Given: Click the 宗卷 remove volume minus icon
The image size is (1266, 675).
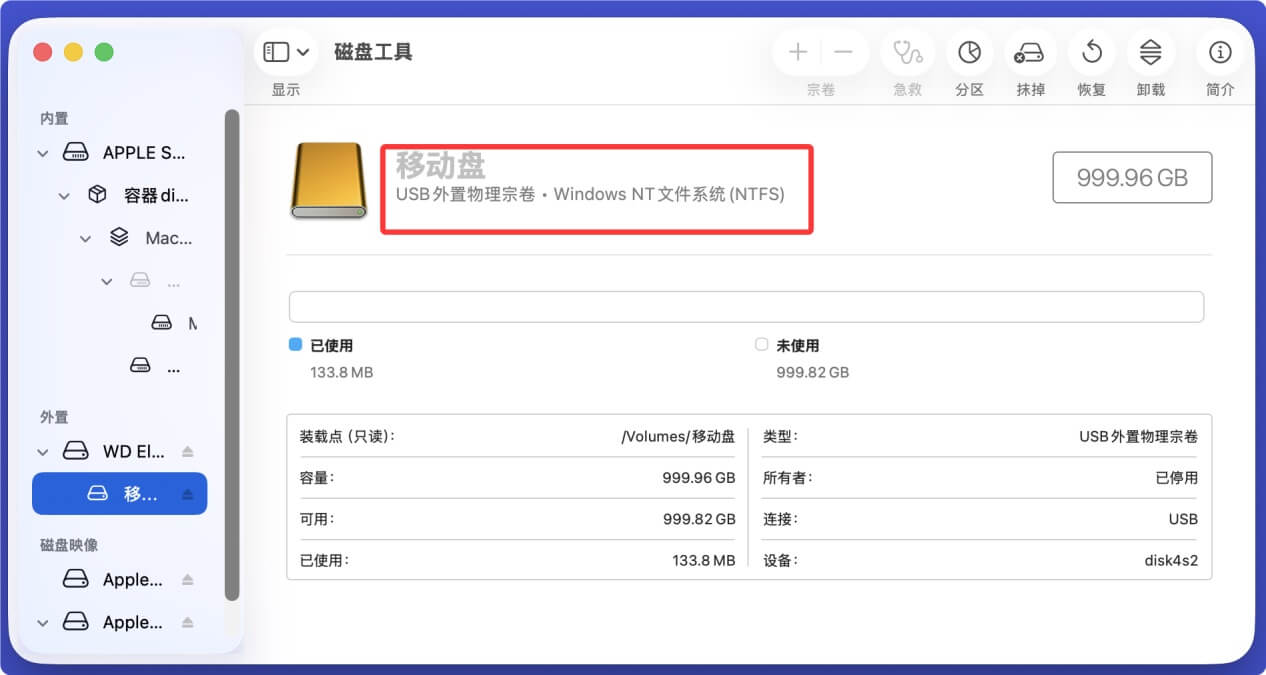Looking at the screenshot, I should coord(841,52).
